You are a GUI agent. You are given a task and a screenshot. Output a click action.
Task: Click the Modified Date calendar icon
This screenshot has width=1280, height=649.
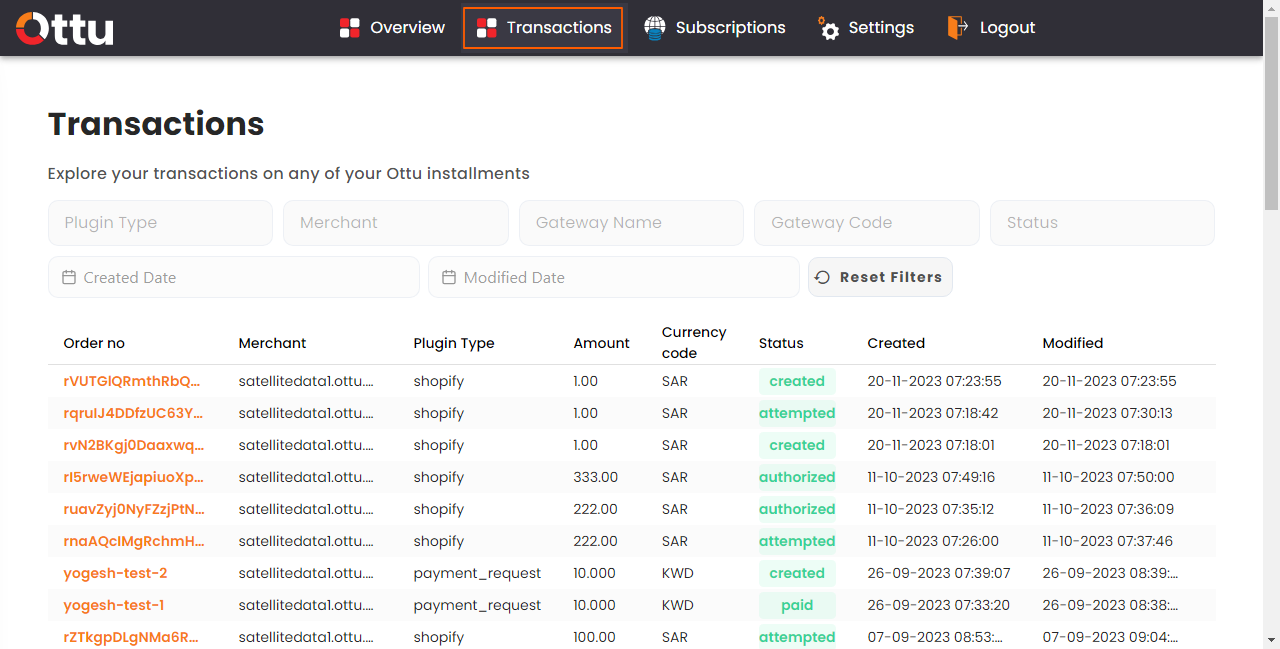pyautogui.click(x=449, y=277)
